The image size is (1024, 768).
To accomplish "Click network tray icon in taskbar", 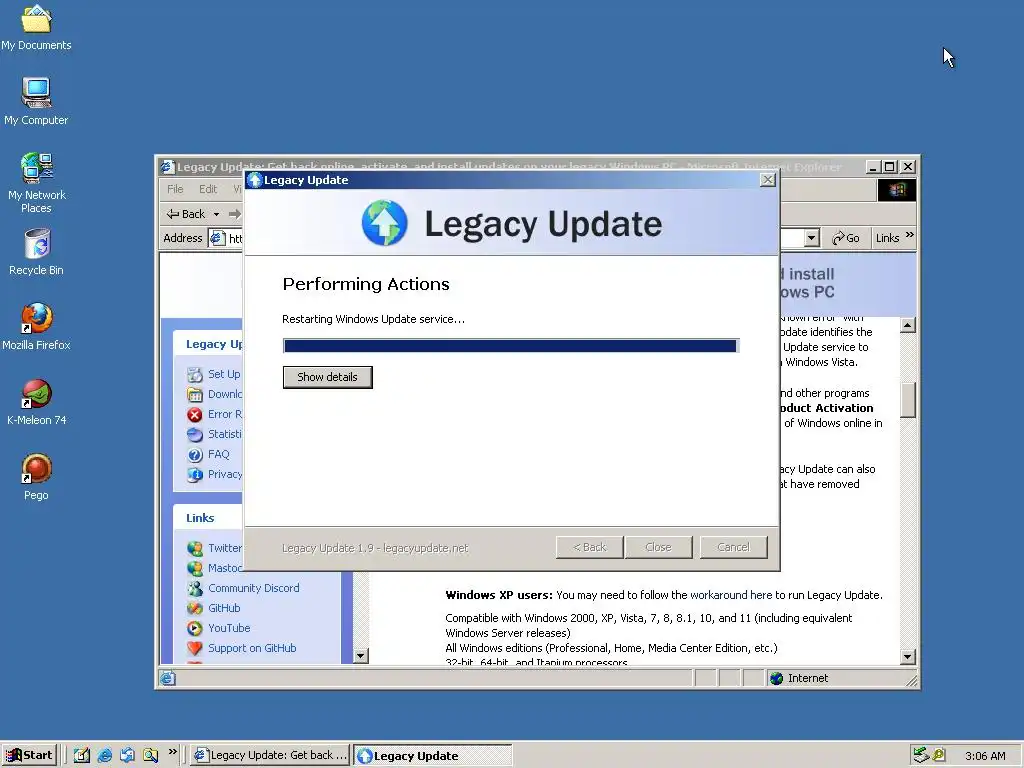I will (x=921, y=755).
